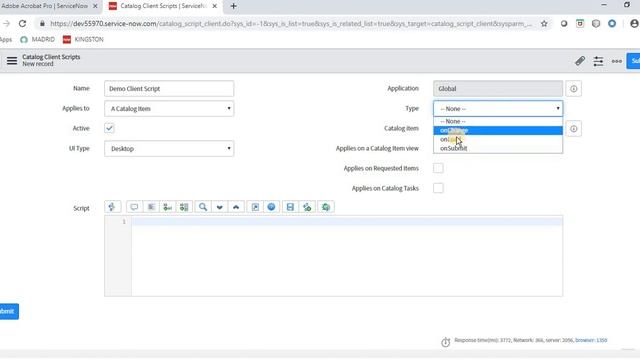Select '-- None --' in Type list
The height and width of the screenshot is (360, 640).
coord(498,121)
